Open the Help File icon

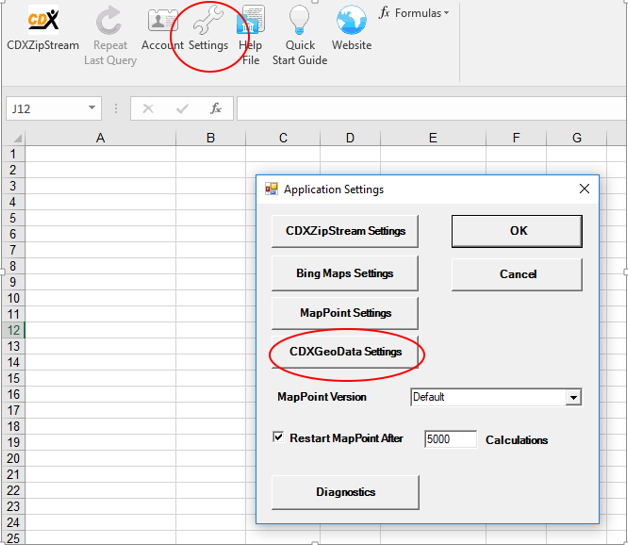(x=251, y=19)
